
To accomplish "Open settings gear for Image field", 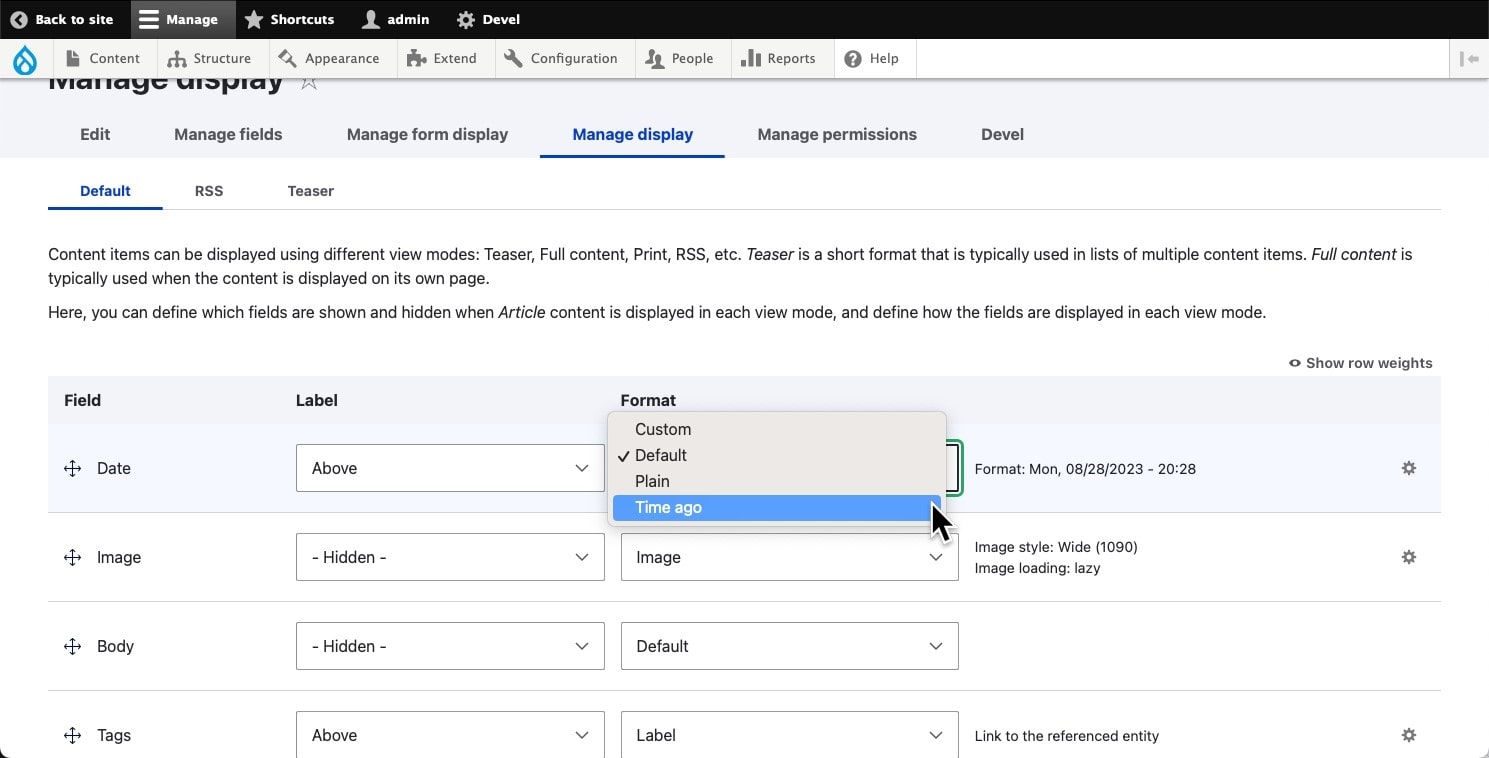I will coord(1409,557).
